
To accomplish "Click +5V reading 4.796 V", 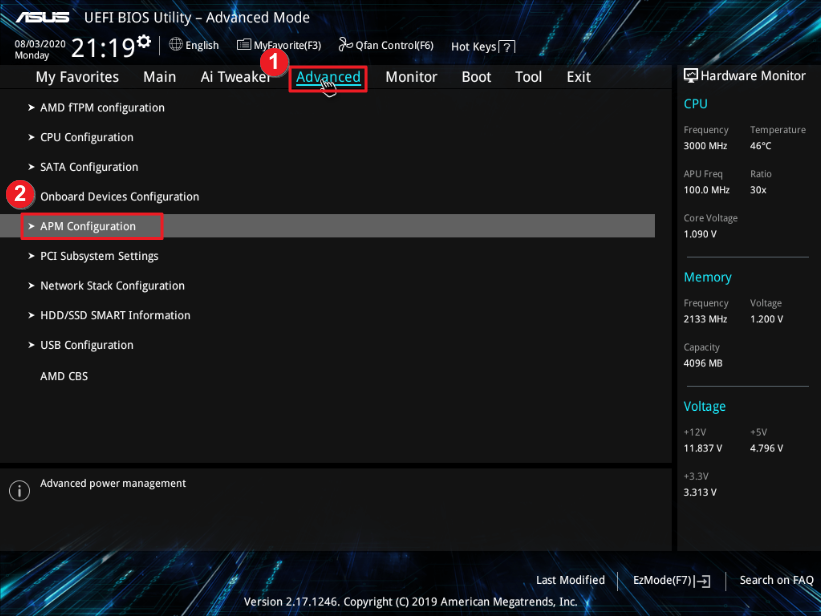I will click(767, 448).
